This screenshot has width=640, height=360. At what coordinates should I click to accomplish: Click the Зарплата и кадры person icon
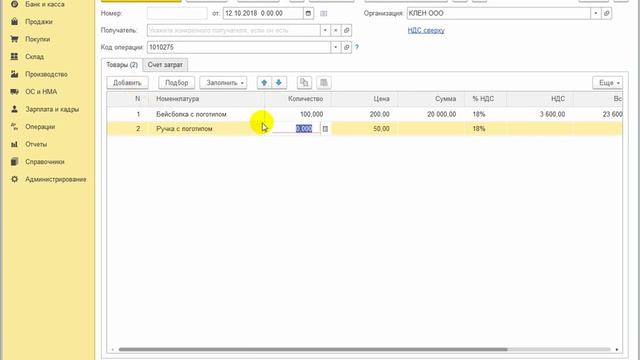click(14, 109)
